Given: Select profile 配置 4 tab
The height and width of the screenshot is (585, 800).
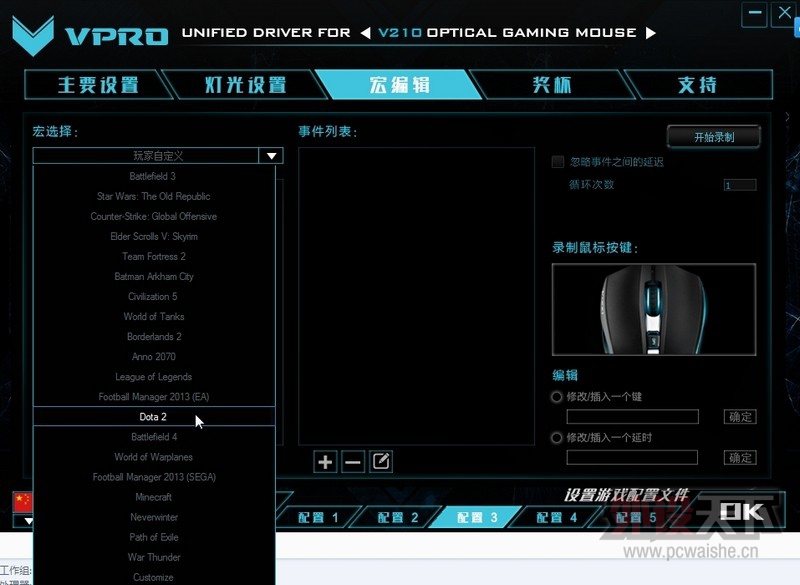Looking at the screenshot, I should (556, 518).
